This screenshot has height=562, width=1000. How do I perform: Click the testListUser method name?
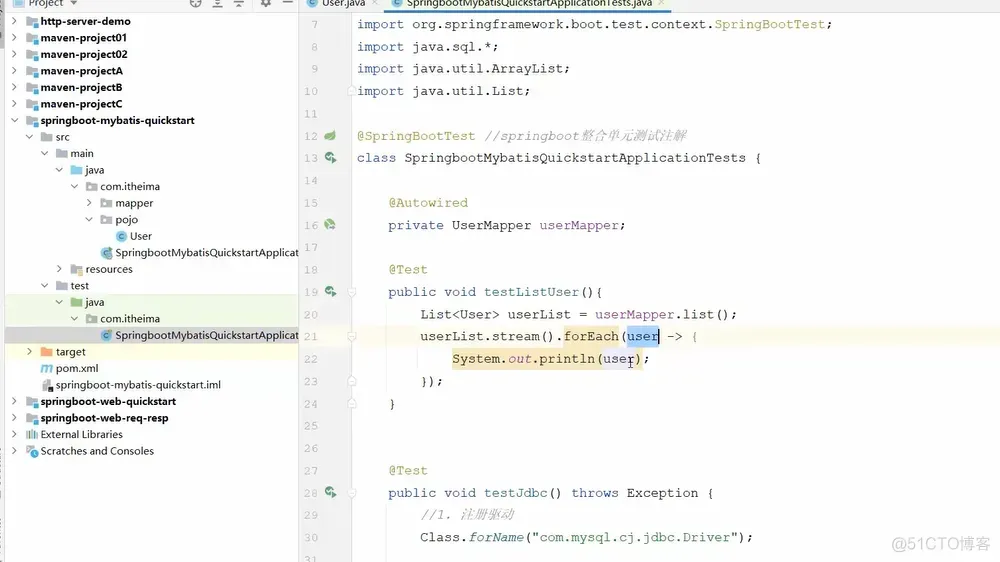[x=531, y=292]
